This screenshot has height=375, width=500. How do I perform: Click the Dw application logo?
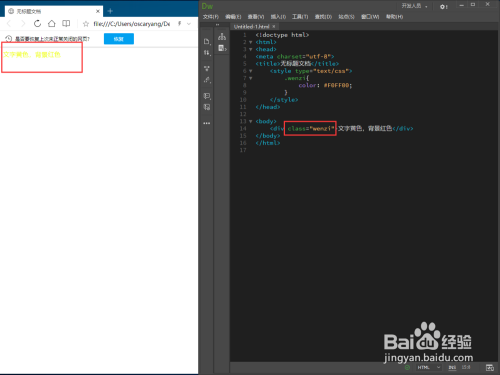(x=207, y=6)
